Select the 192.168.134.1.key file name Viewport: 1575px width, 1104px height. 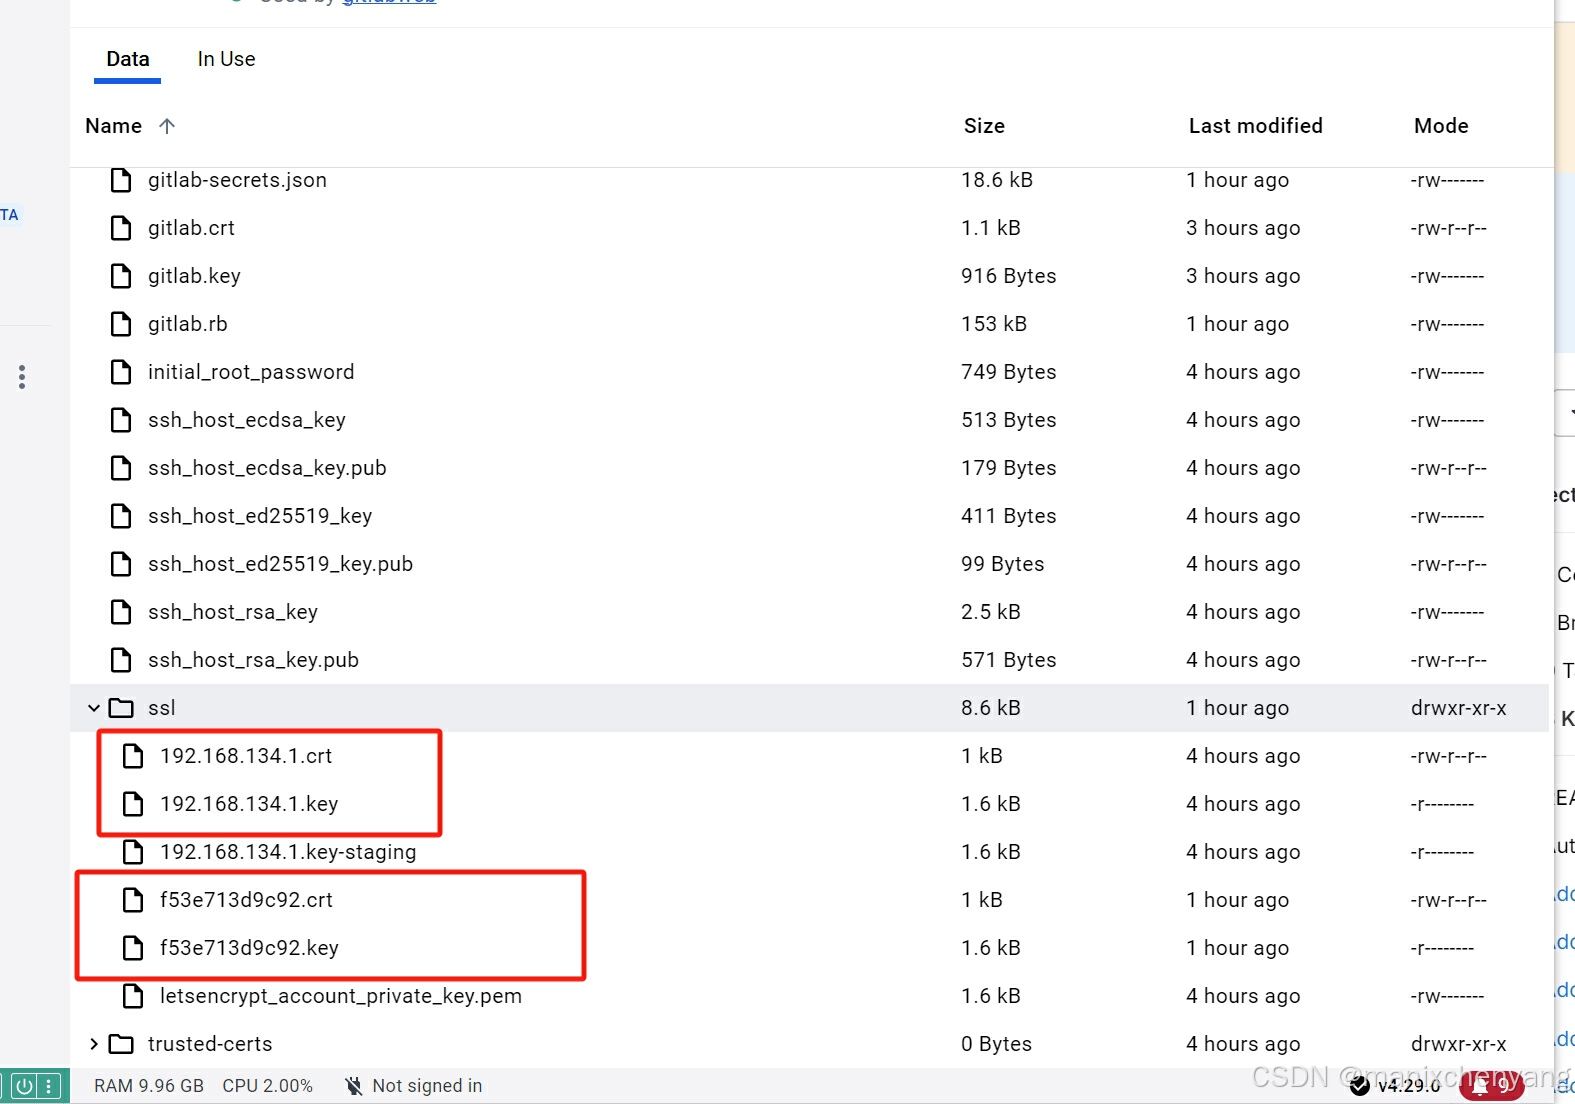click(249, 804)
